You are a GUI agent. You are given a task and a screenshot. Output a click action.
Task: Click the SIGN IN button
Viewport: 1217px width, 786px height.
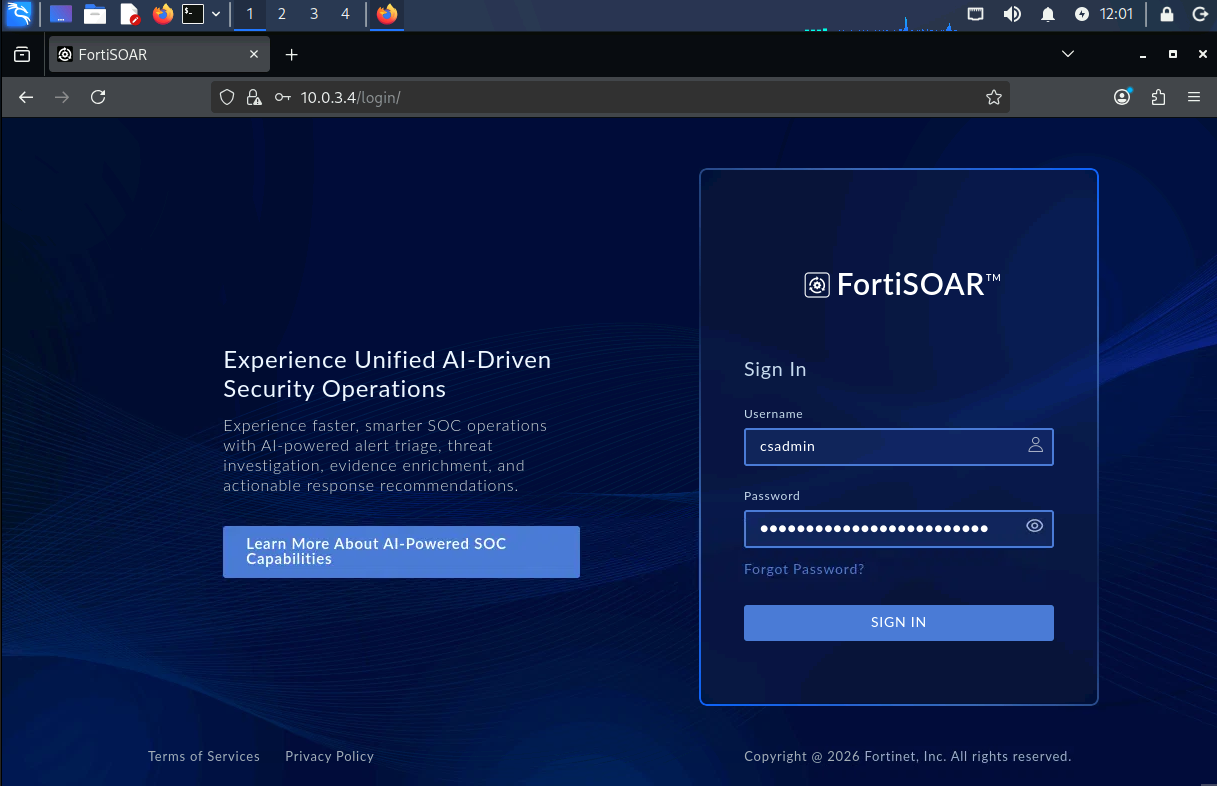(899, 622)
